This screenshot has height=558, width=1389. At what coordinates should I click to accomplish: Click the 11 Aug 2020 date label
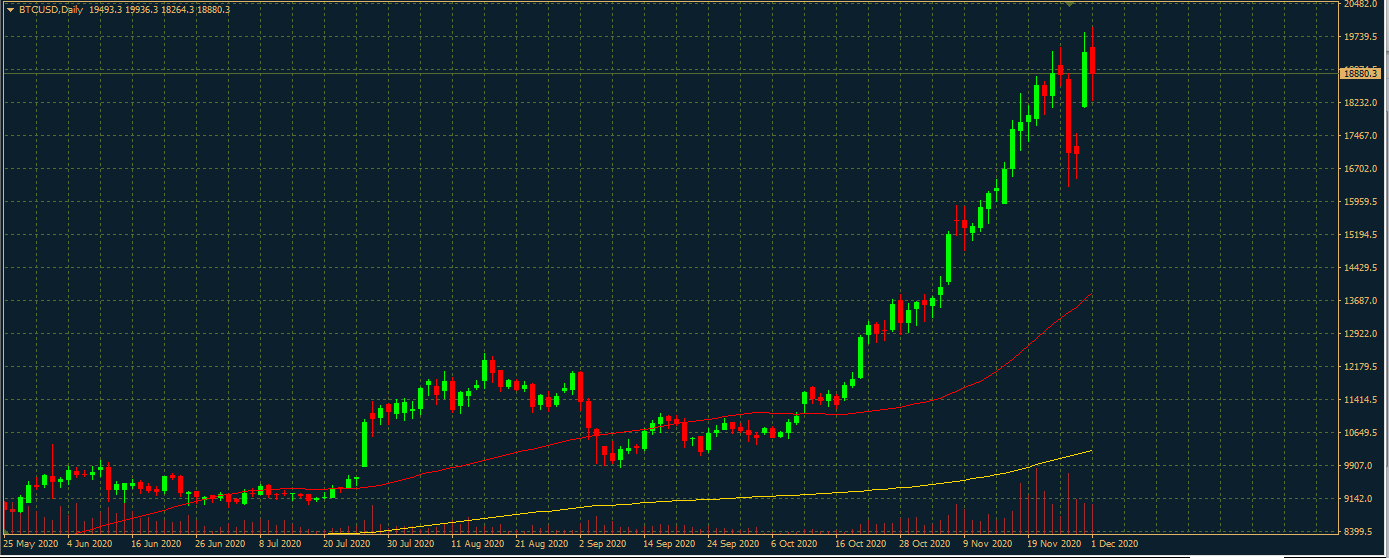click(x=477, y=545)
